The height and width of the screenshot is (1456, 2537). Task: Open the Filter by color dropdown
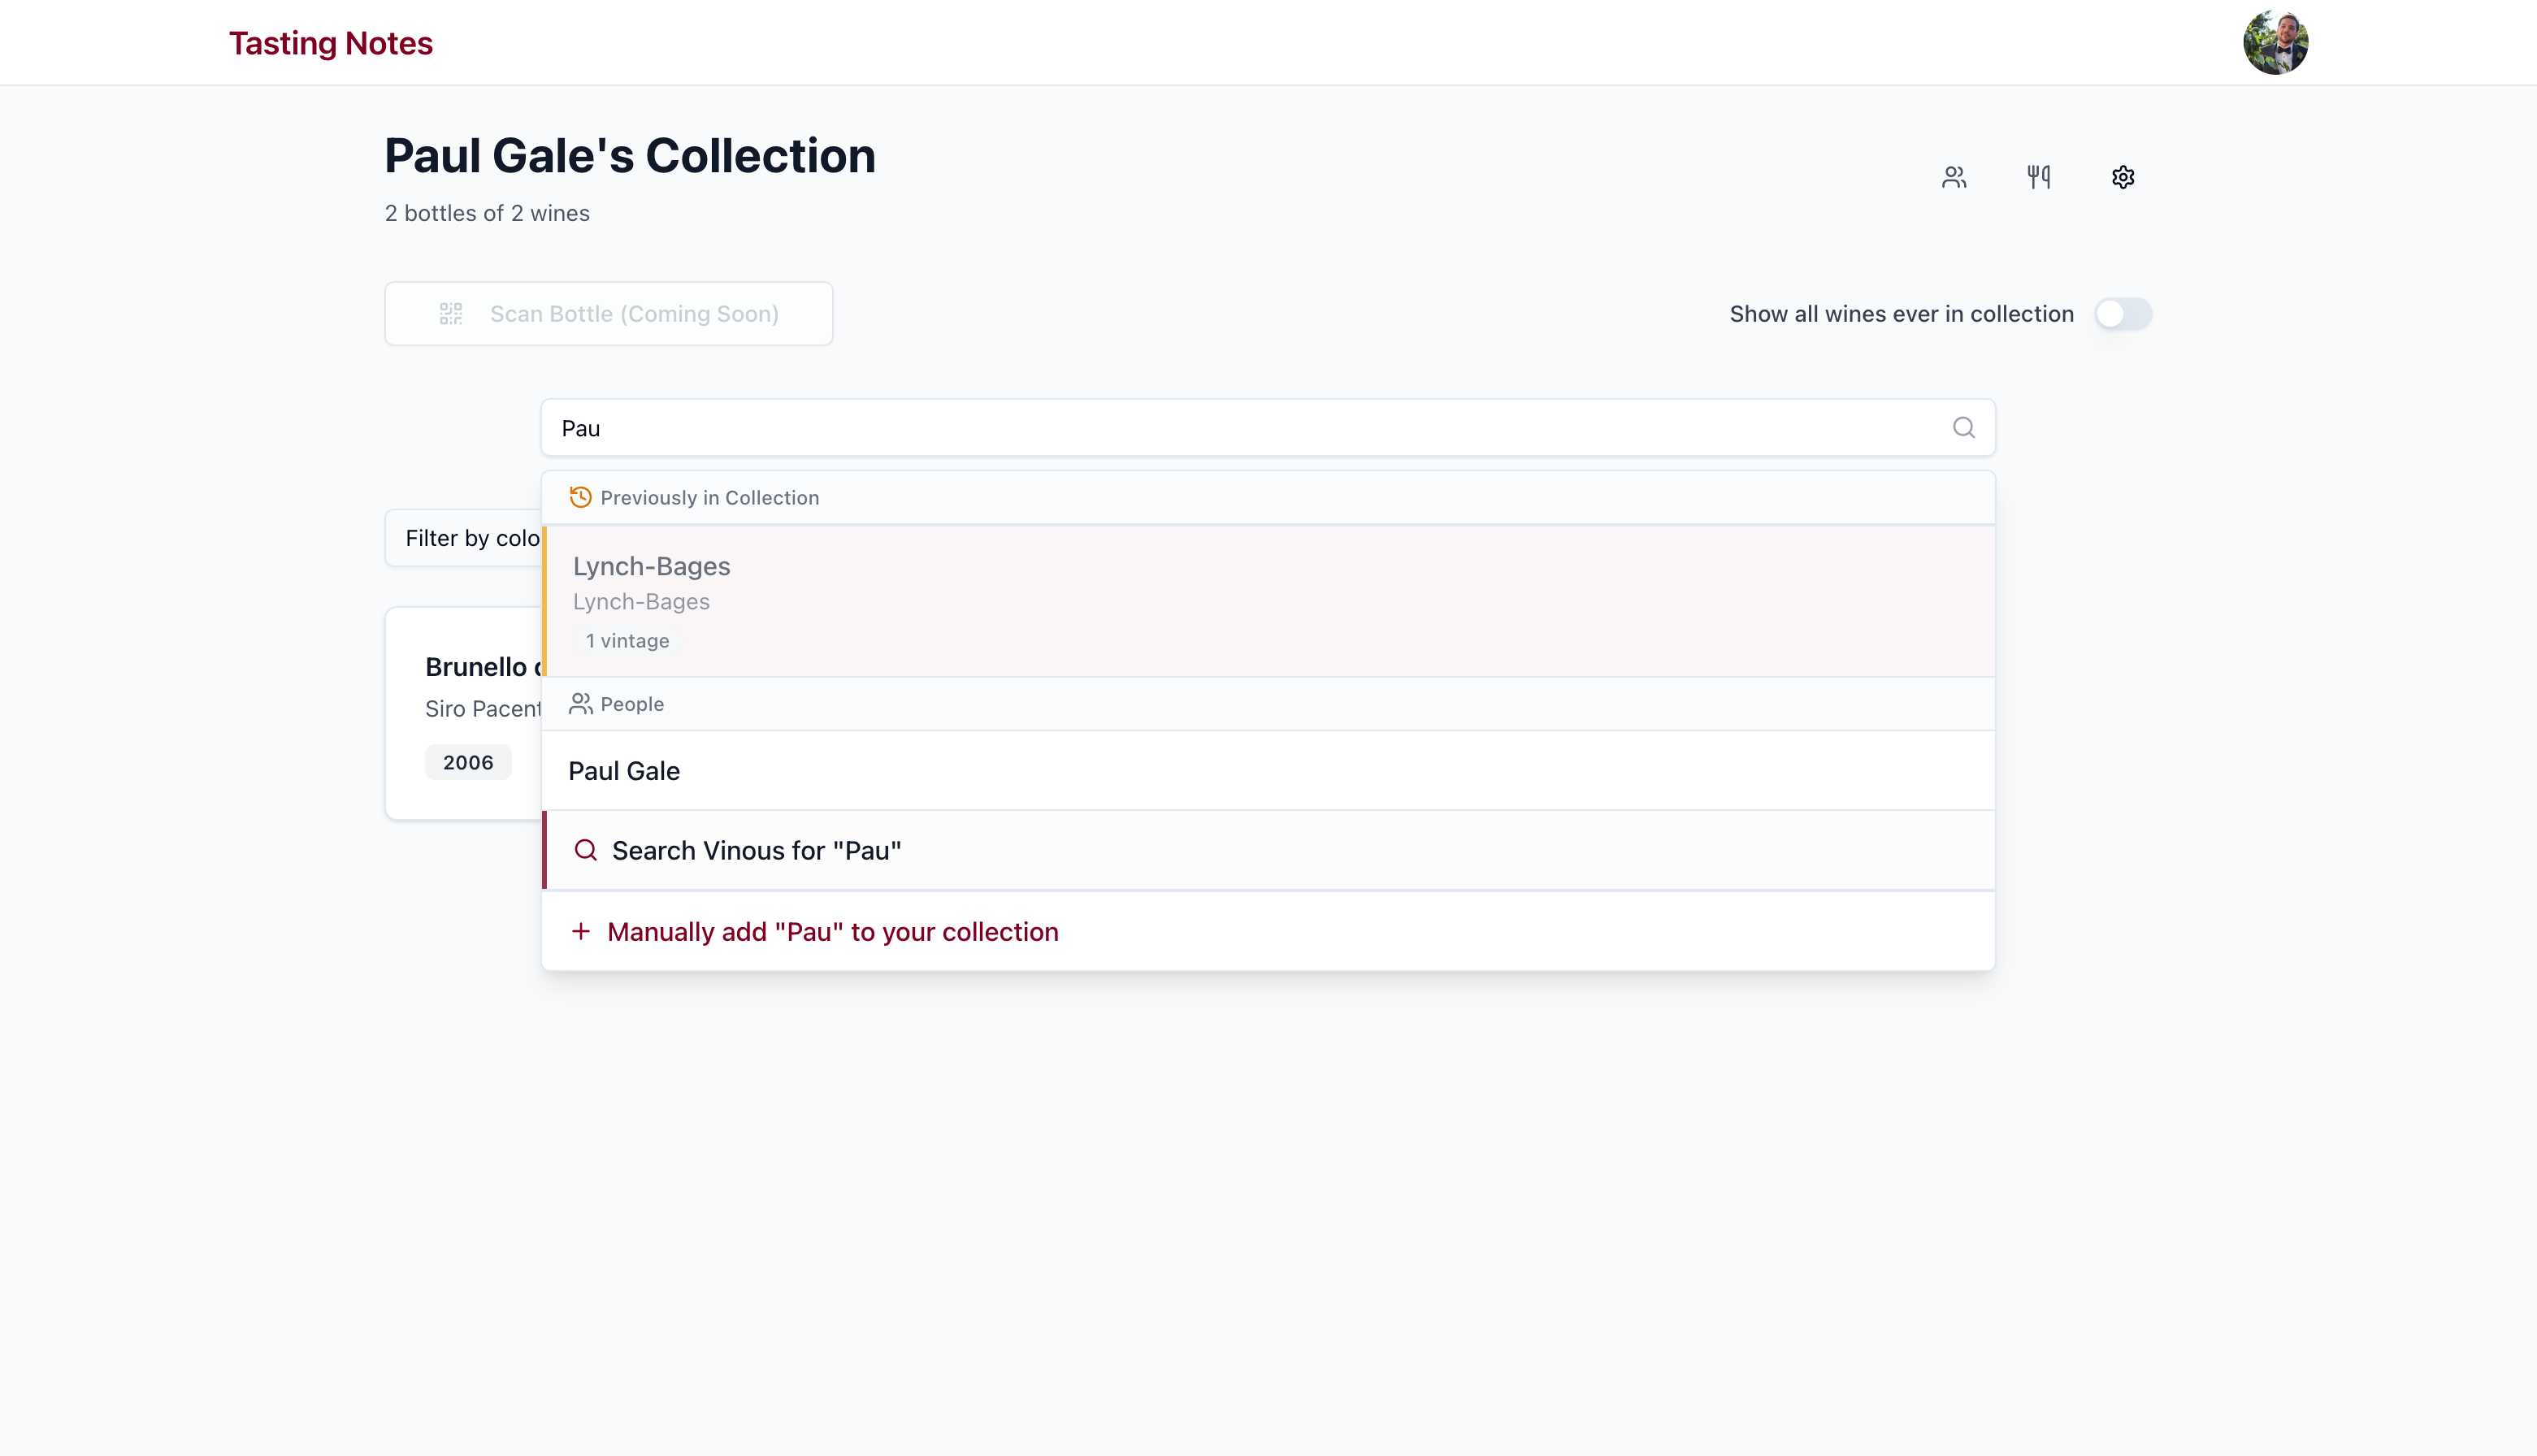pyautogui.click(x=463, y=538)
